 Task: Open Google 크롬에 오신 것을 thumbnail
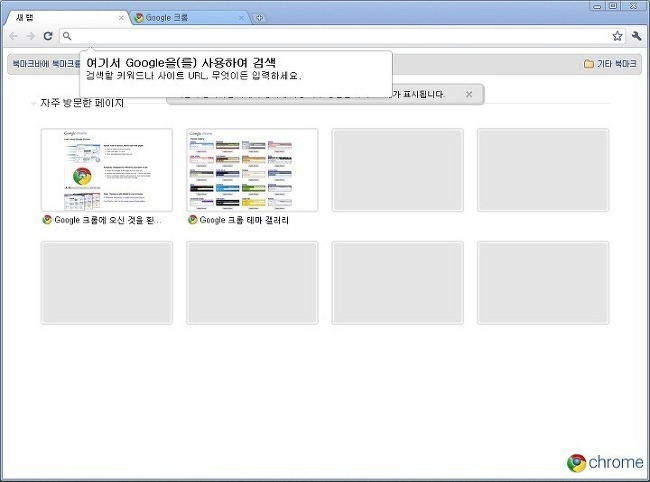pyautogui.click(x=107, y=170)
